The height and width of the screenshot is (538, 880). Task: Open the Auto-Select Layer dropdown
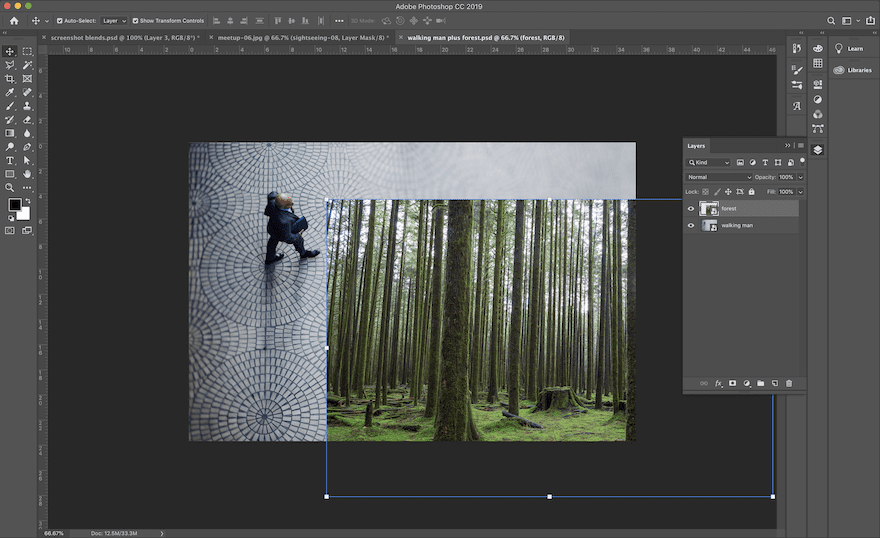tap(114, 21)
